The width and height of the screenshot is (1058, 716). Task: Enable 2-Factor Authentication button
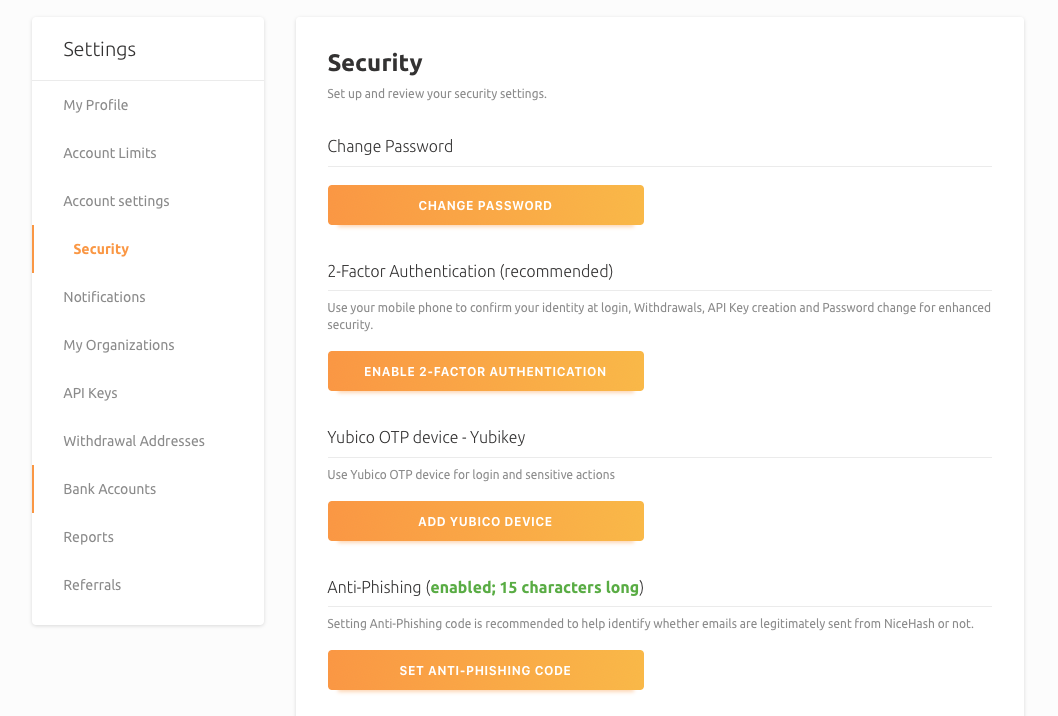coord(485,371)
